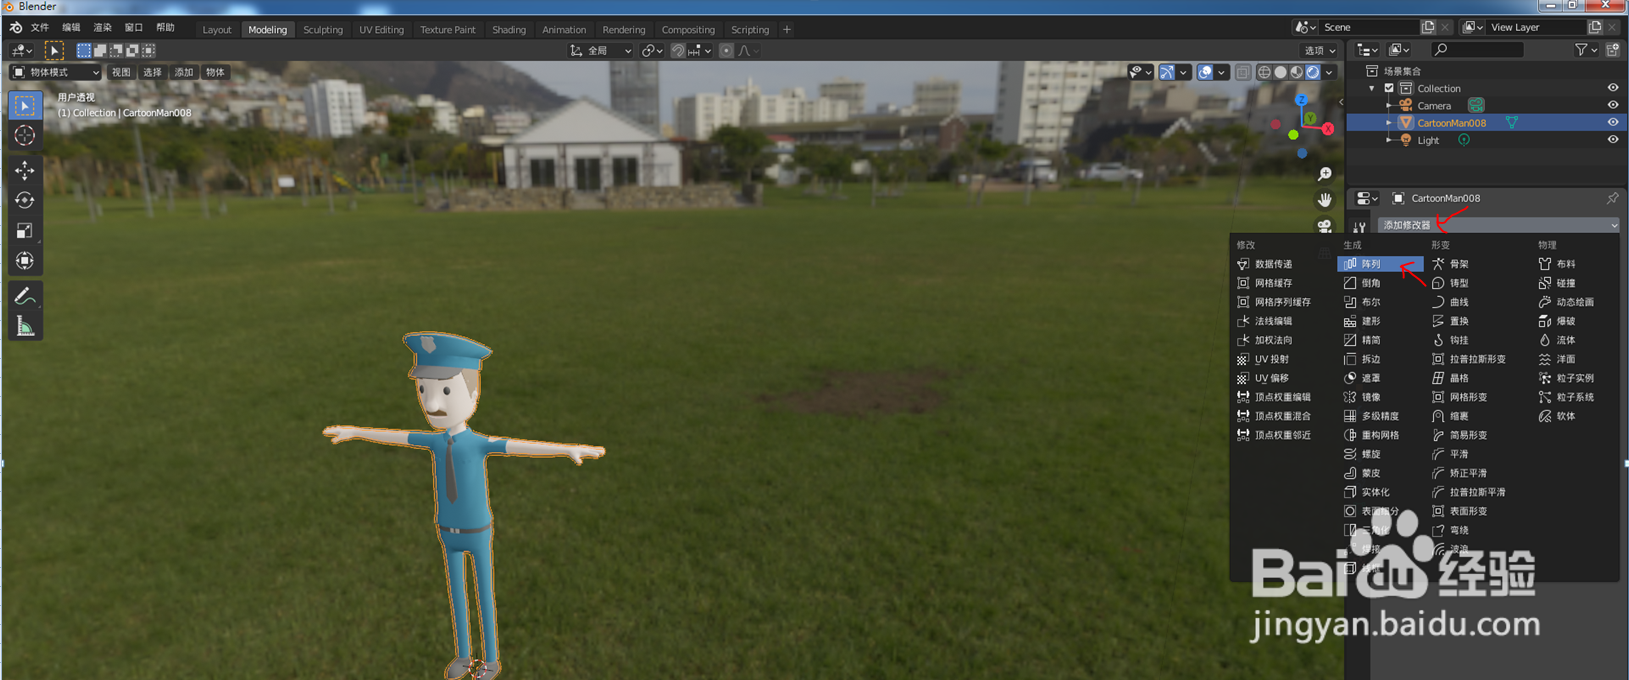Expand Light in outliner
1629x680 pixels.
(1389, 140)
